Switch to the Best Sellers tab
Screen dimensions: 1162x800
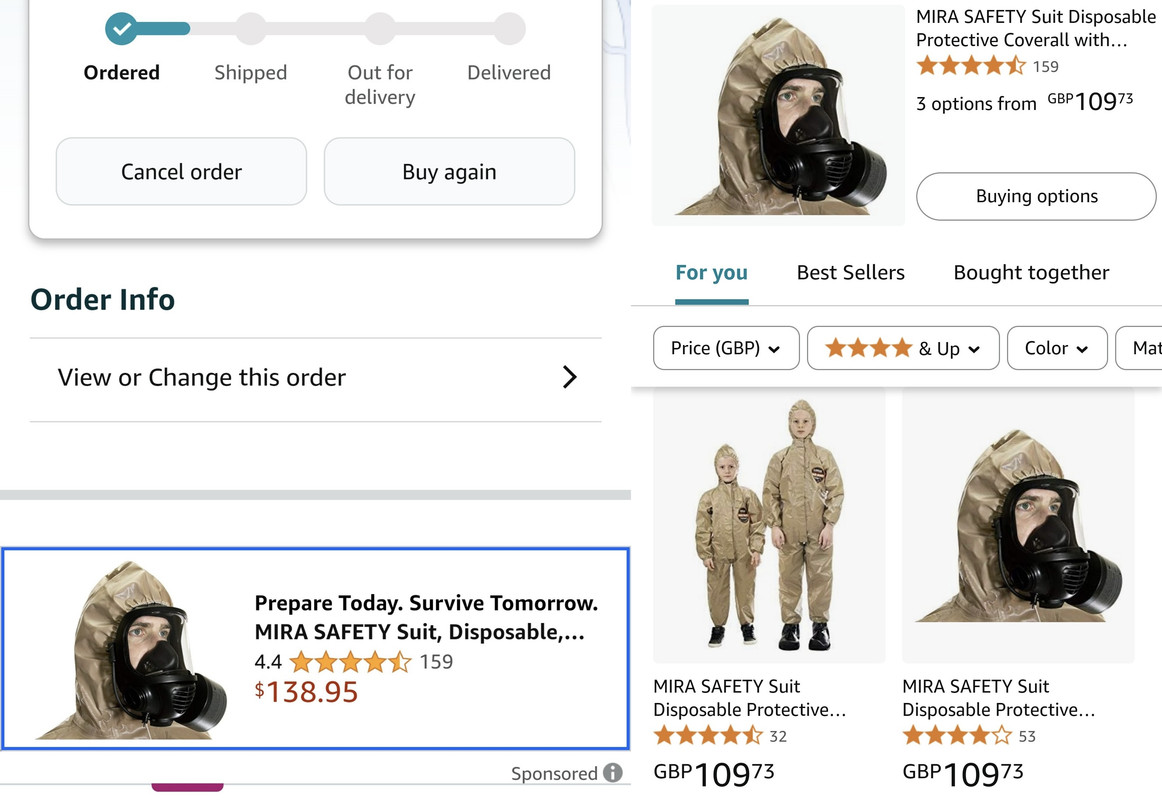(850, 272)
